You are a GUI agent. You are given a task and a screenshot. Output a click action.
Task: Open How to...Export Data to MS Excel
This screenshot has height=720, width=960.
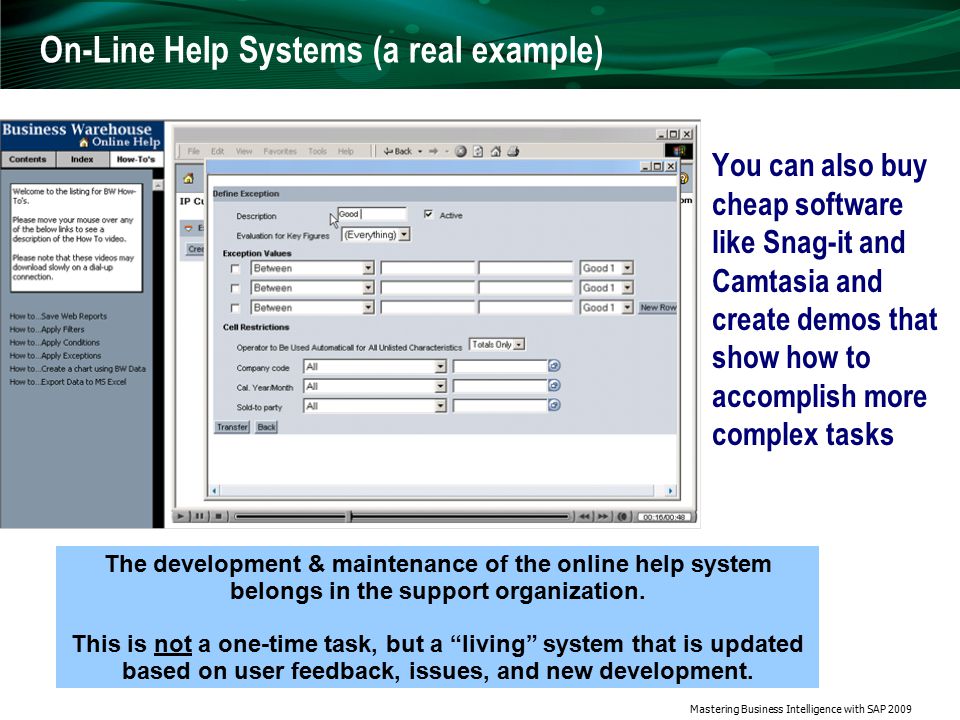(68, 381)
